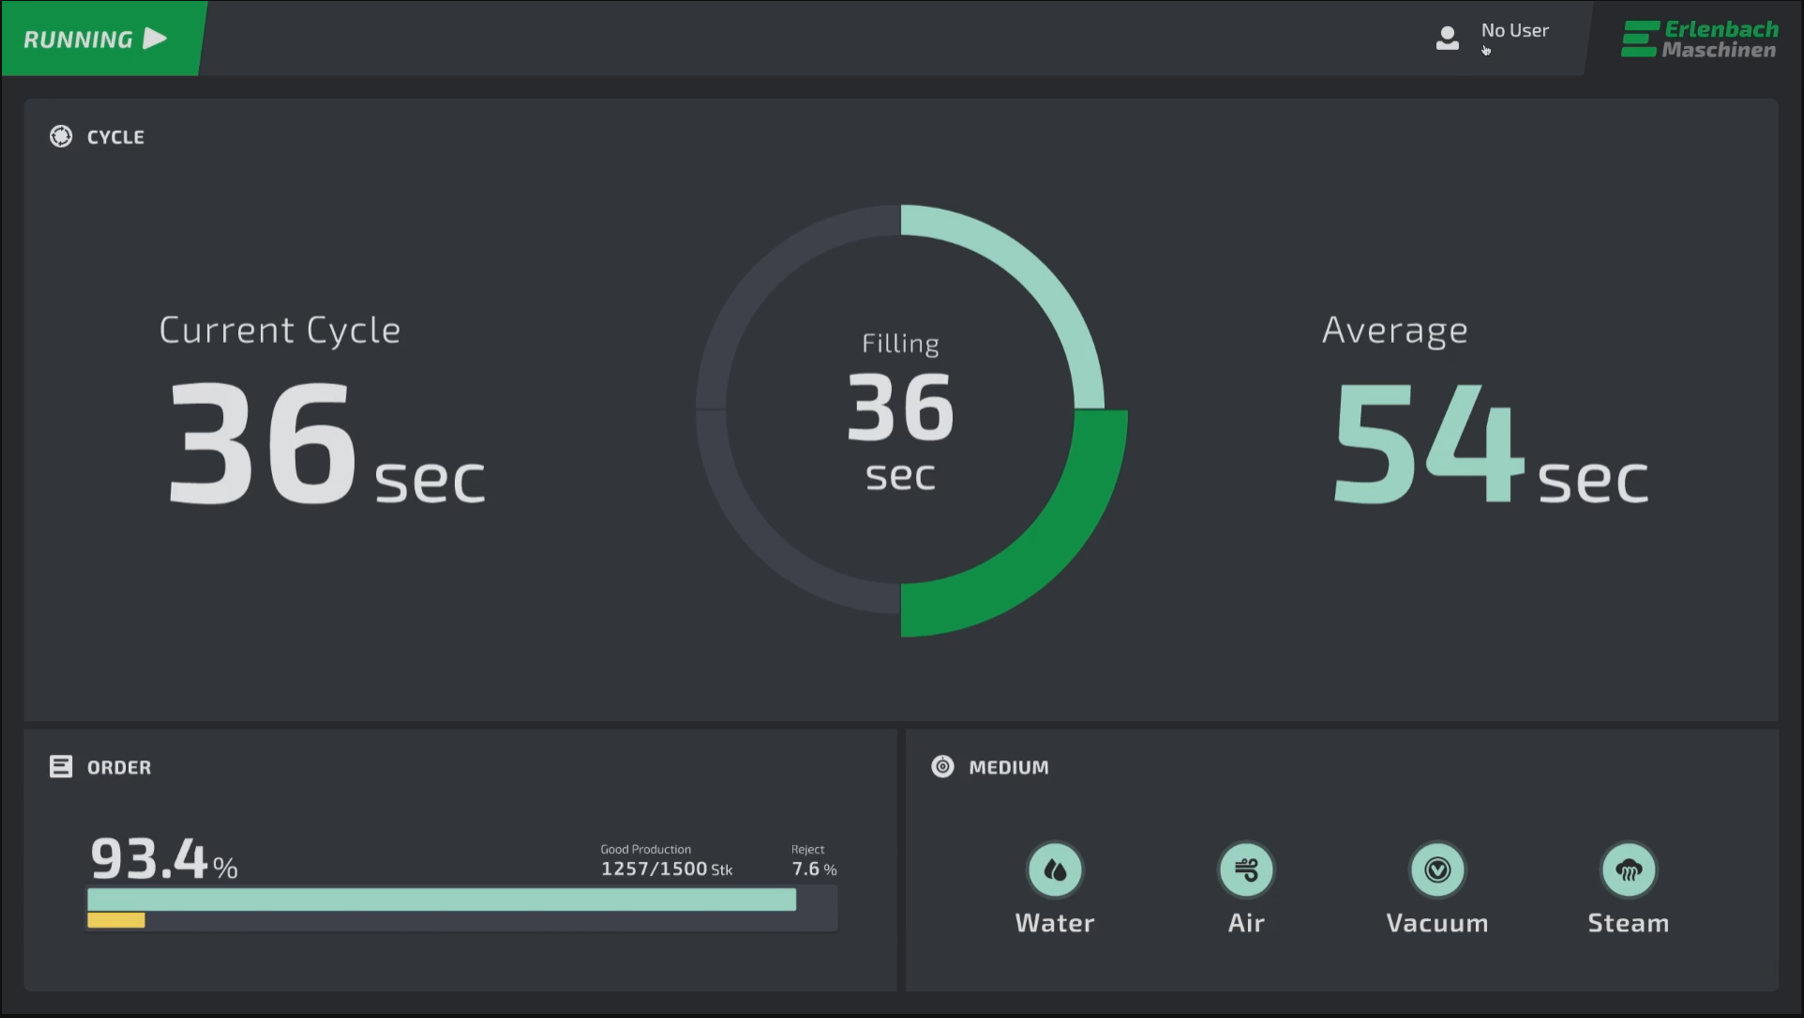Click the 1257/1500 Stk production count
The height and width of the screenshot is (1018, 1804).
[x=667, y=869]
